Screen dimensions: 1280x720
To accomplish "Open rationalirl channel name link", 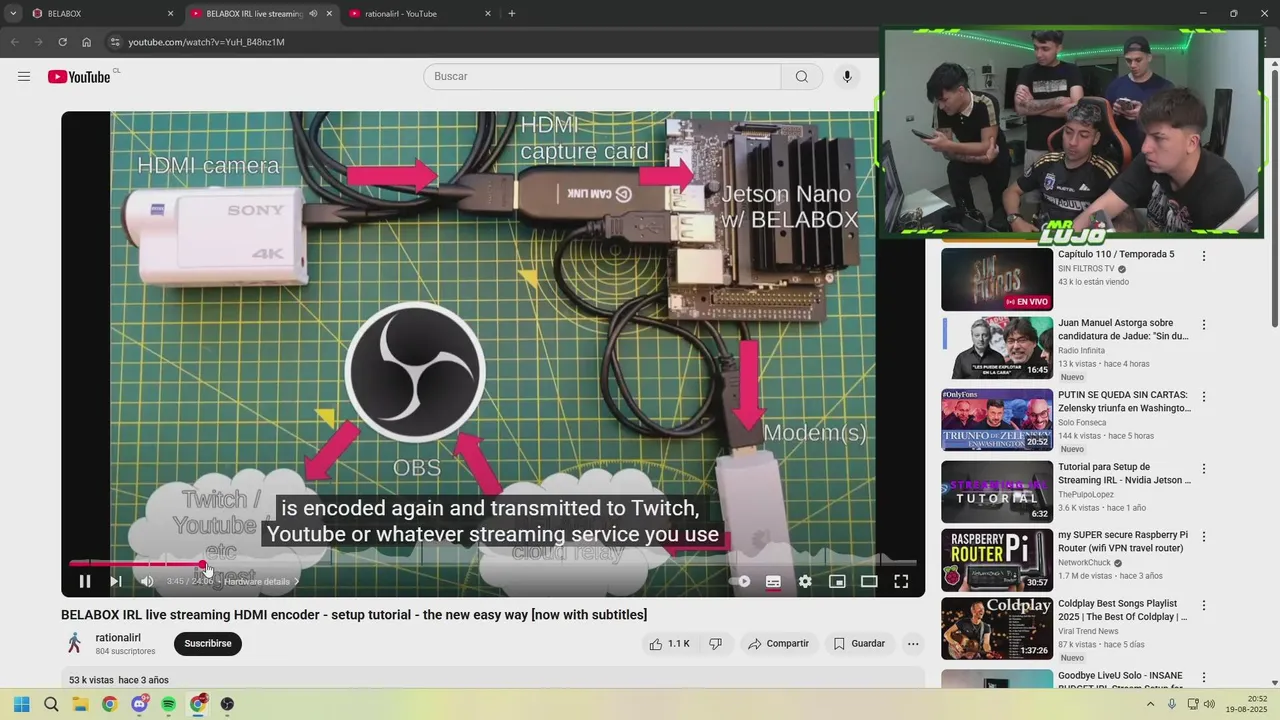I will (118, 638).
